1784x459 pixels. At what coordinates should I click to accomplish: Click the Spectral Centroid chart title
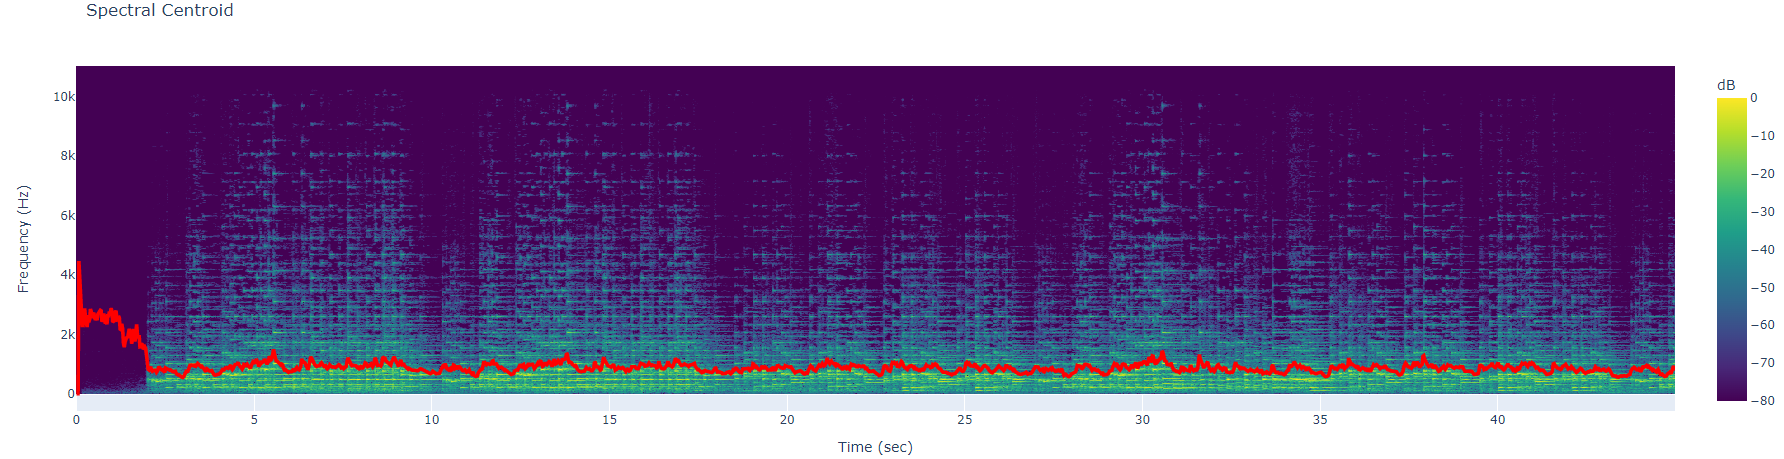click(x=159, y=11)
